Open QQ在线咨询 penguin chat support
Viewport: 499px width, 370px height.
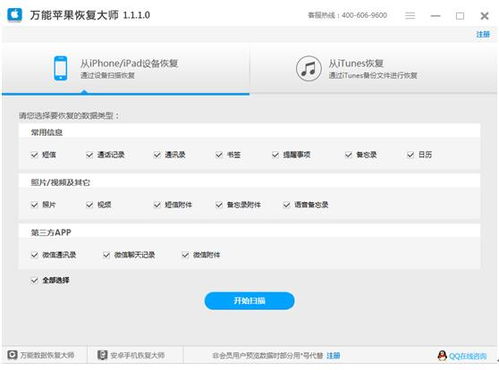tap(462, 356)
